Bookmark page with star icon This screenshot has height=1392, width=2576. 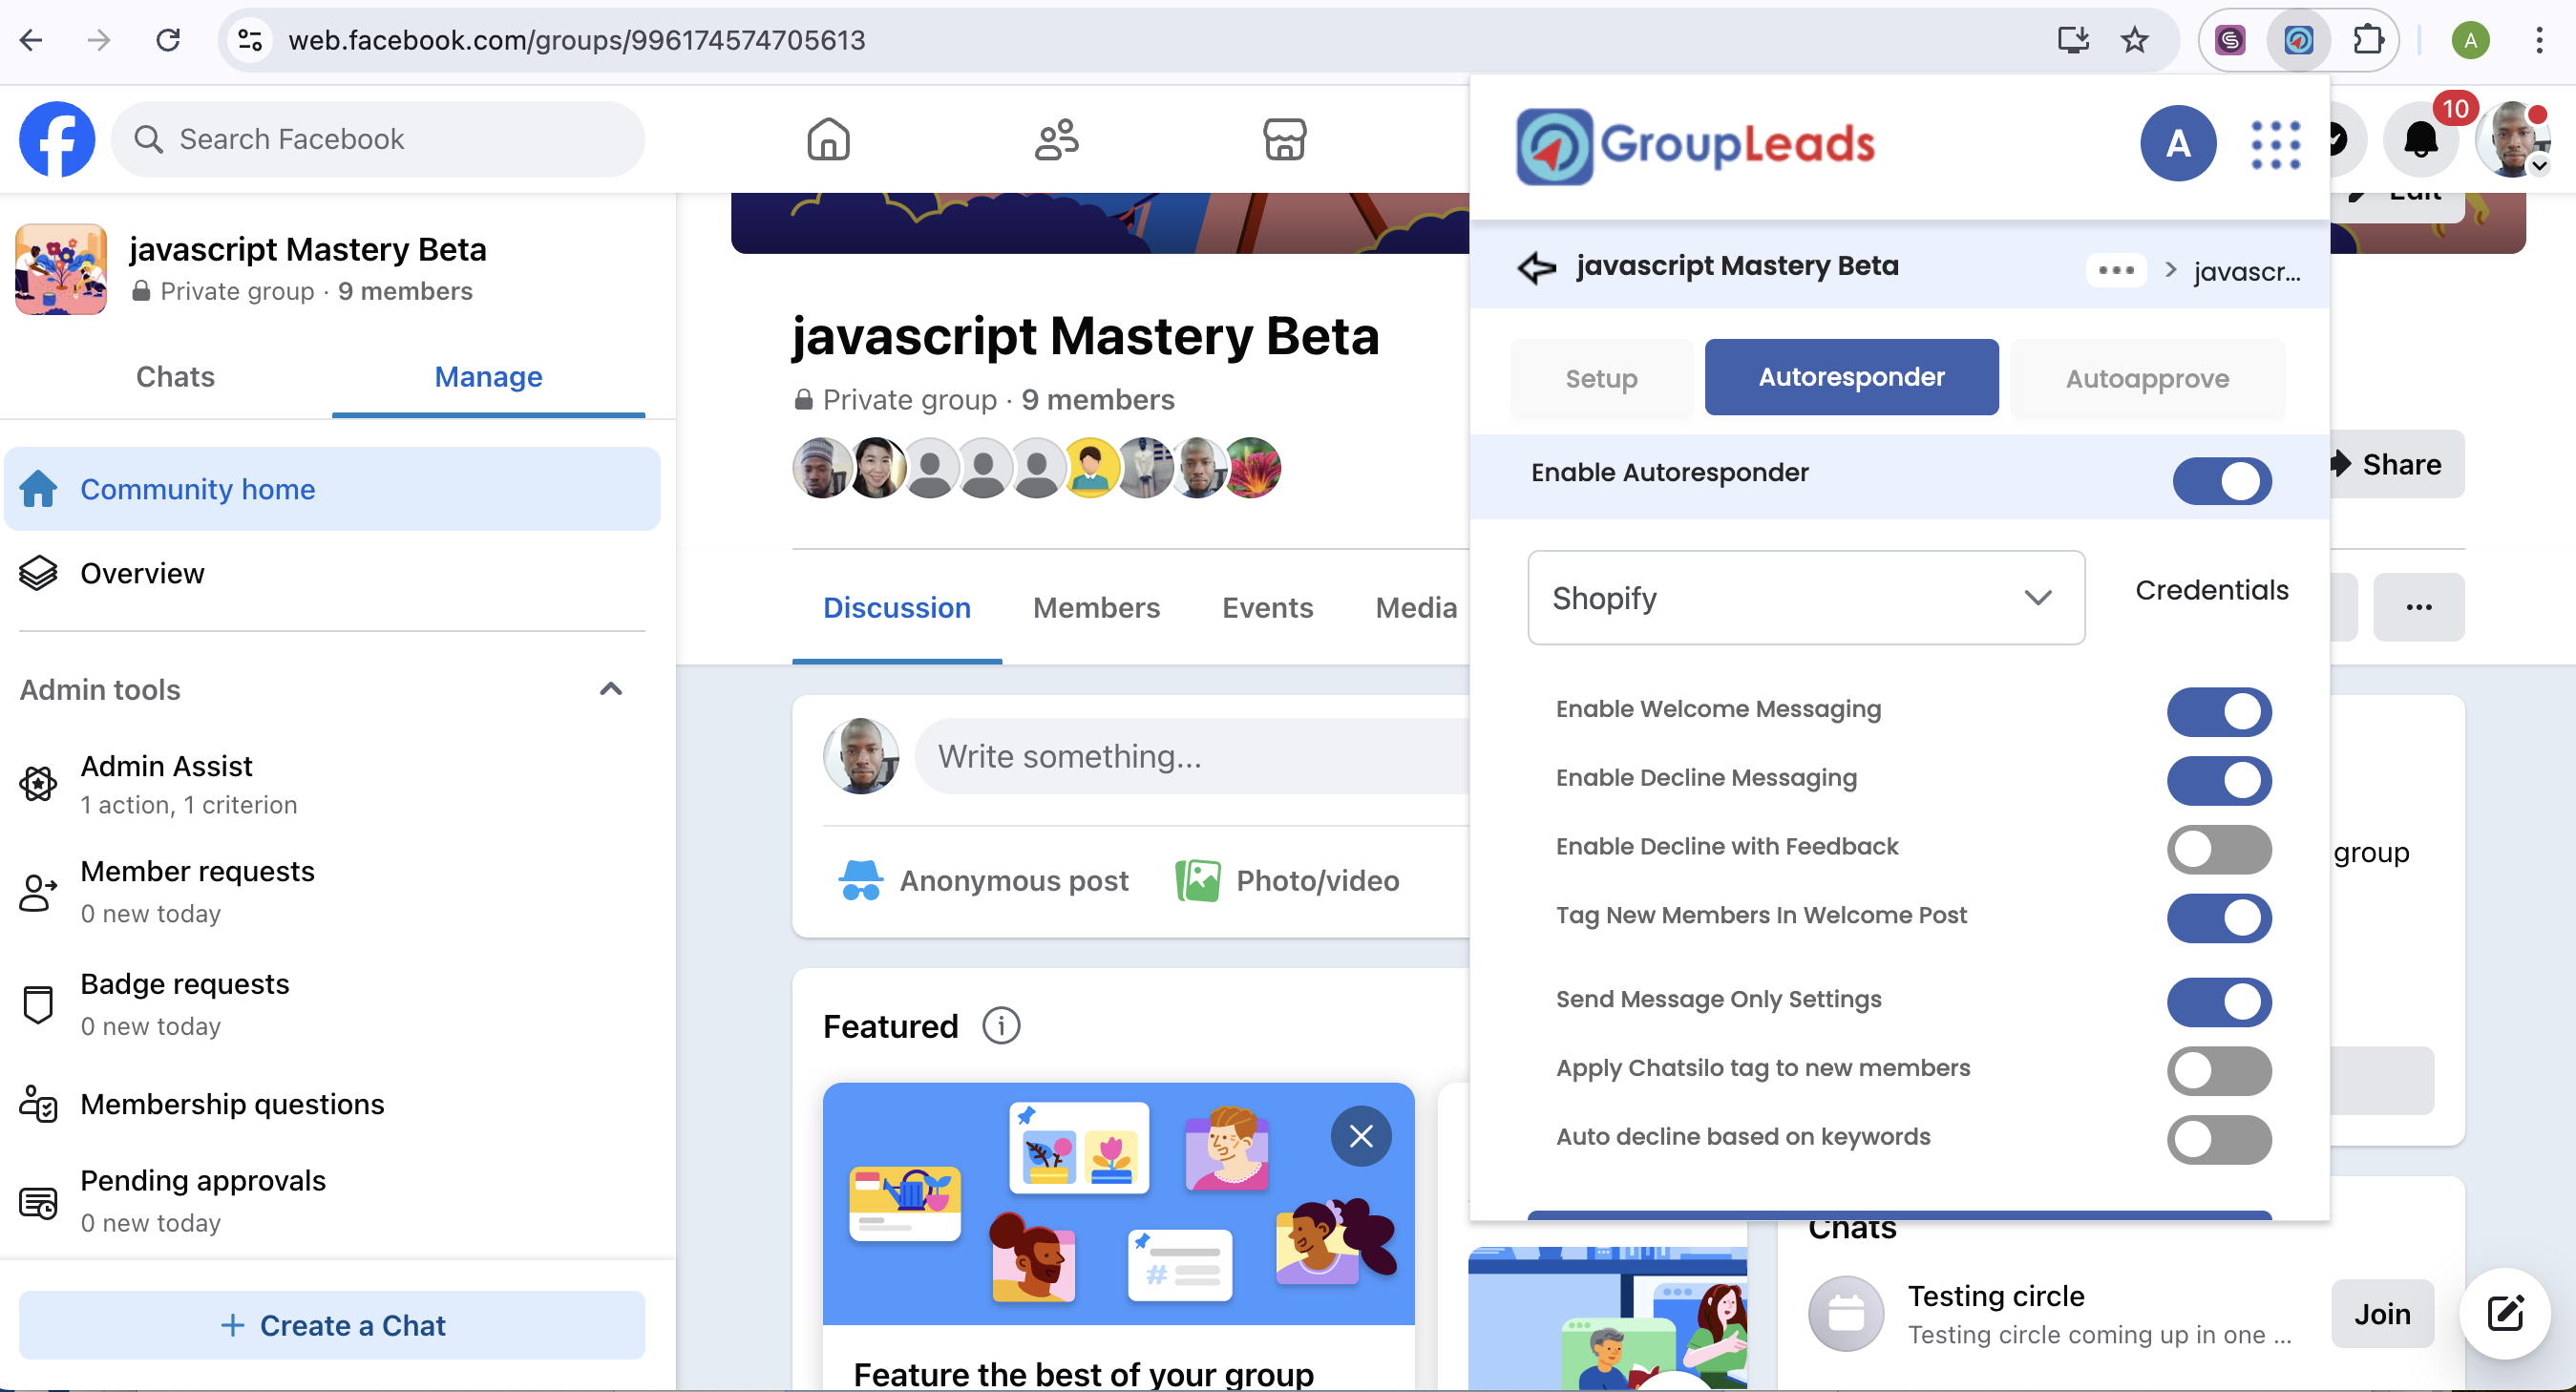(x=2134, y=40)
